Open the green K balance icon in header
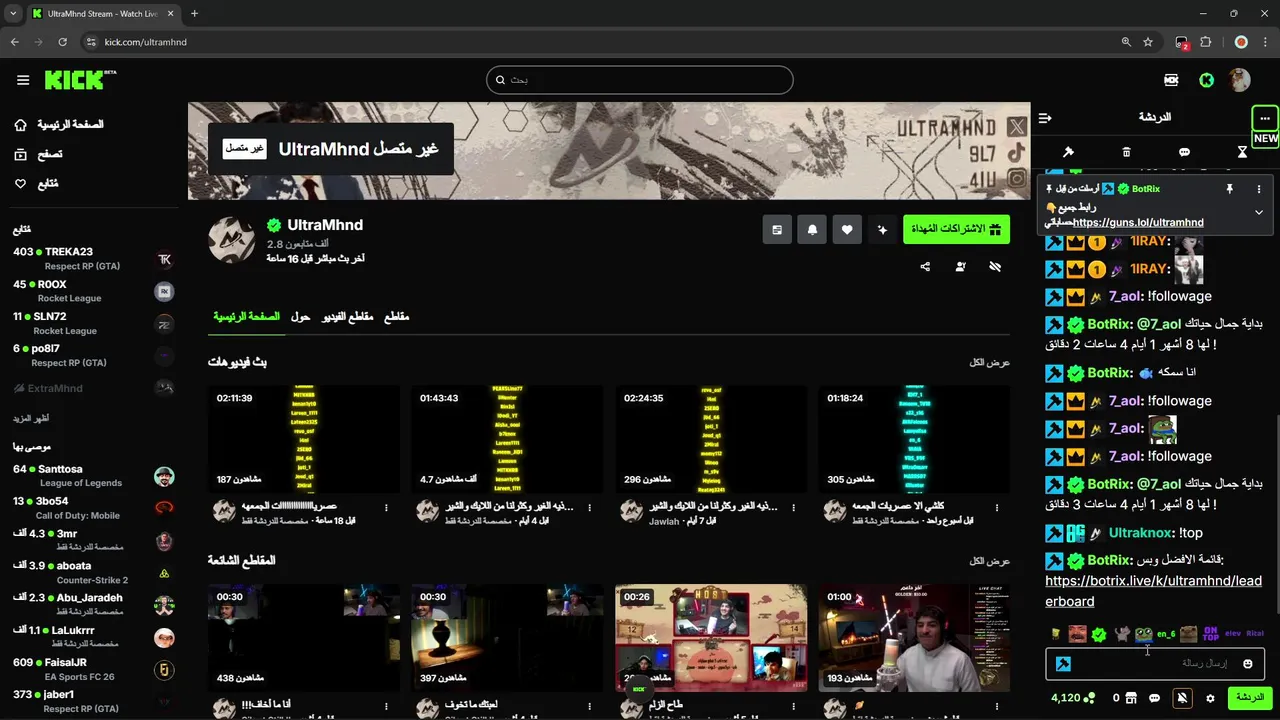 pyautogui.click(x=1207, y=80)
